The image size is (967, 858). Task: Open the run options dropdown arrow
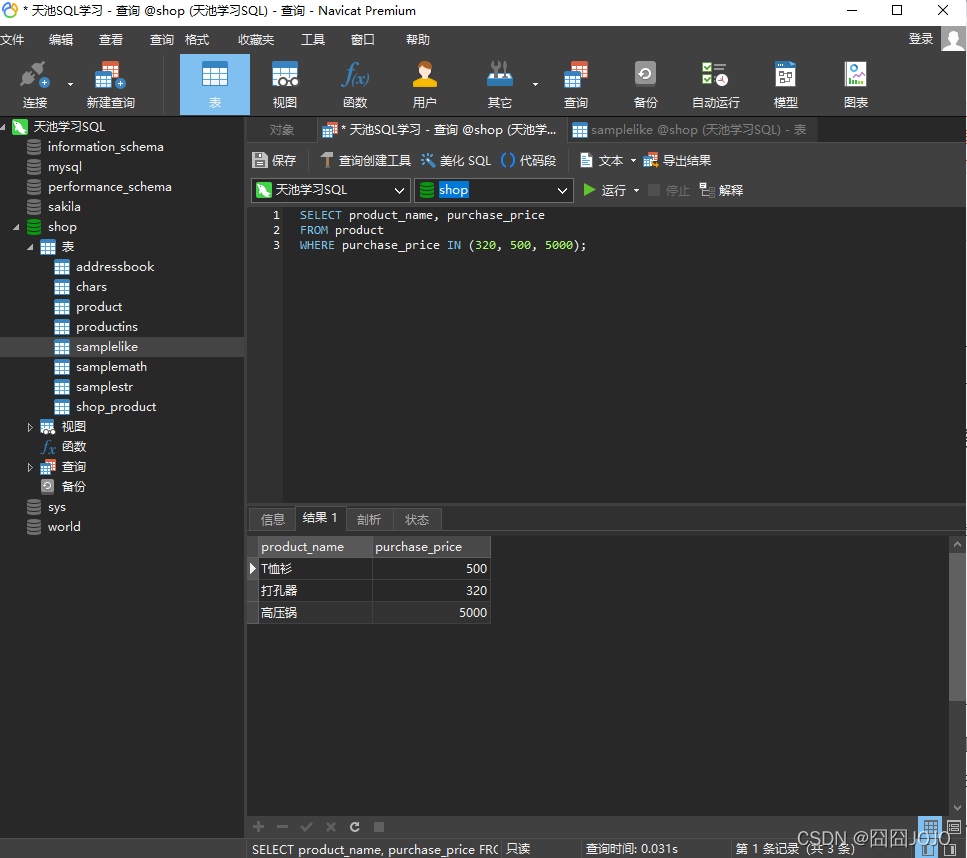click(x=636, y=190)
